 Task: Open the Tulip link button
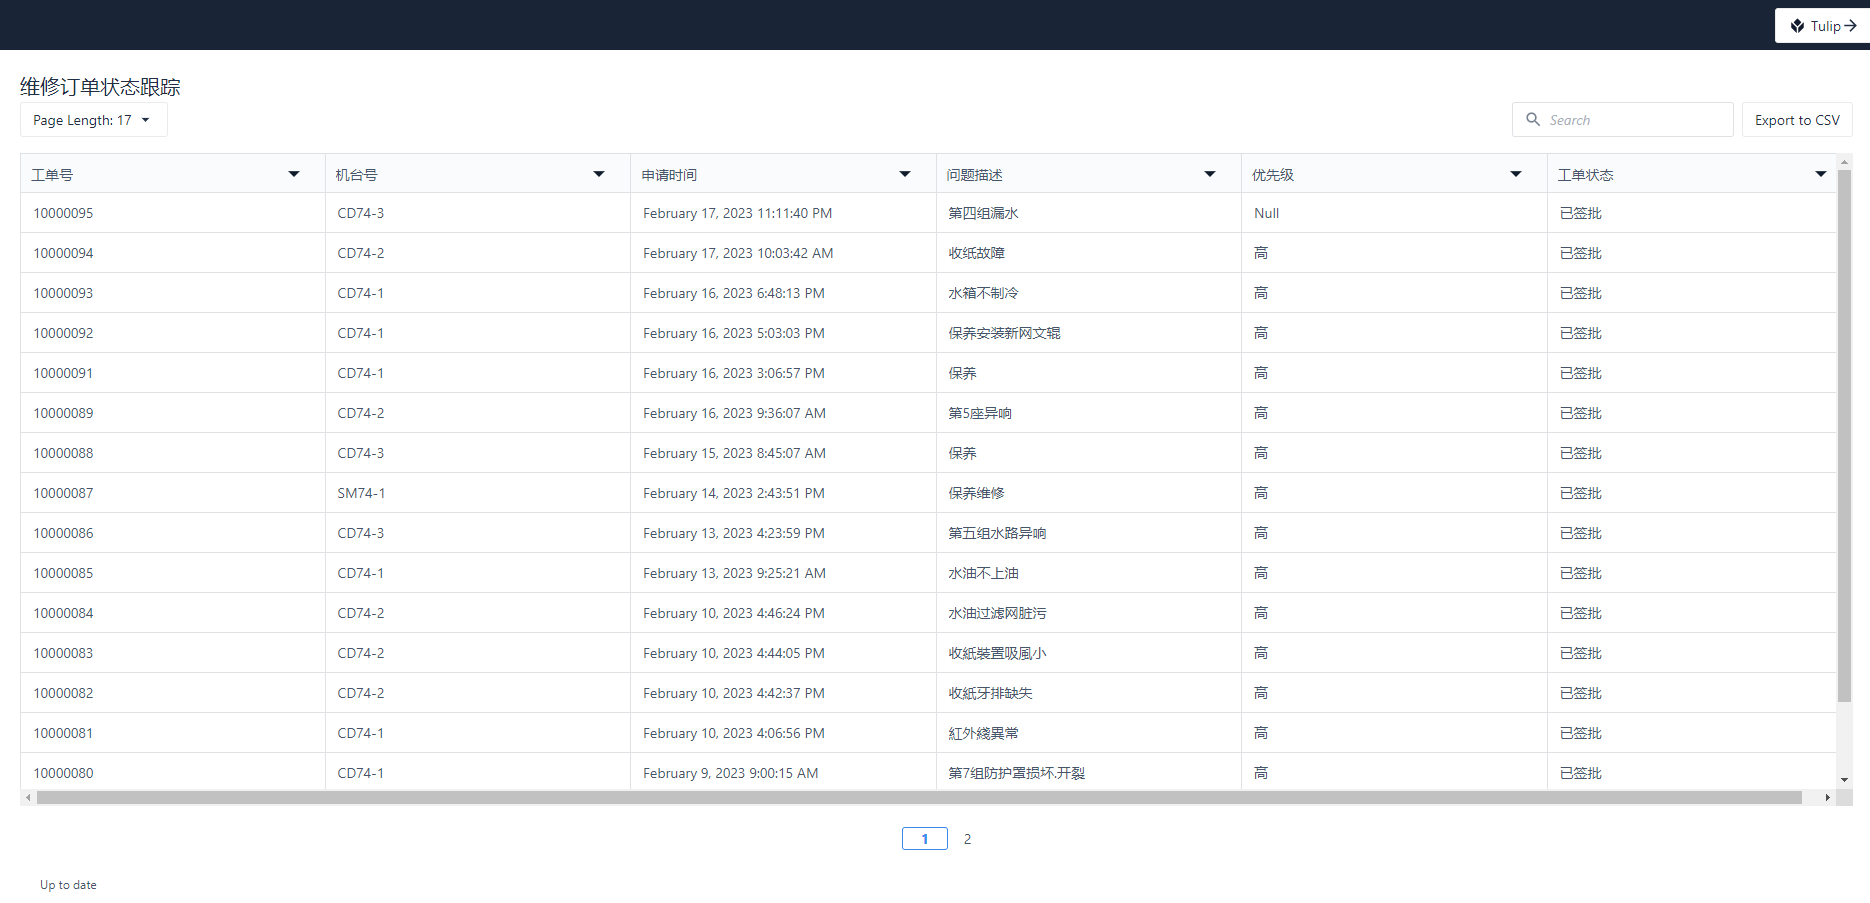pos(1822,26)
